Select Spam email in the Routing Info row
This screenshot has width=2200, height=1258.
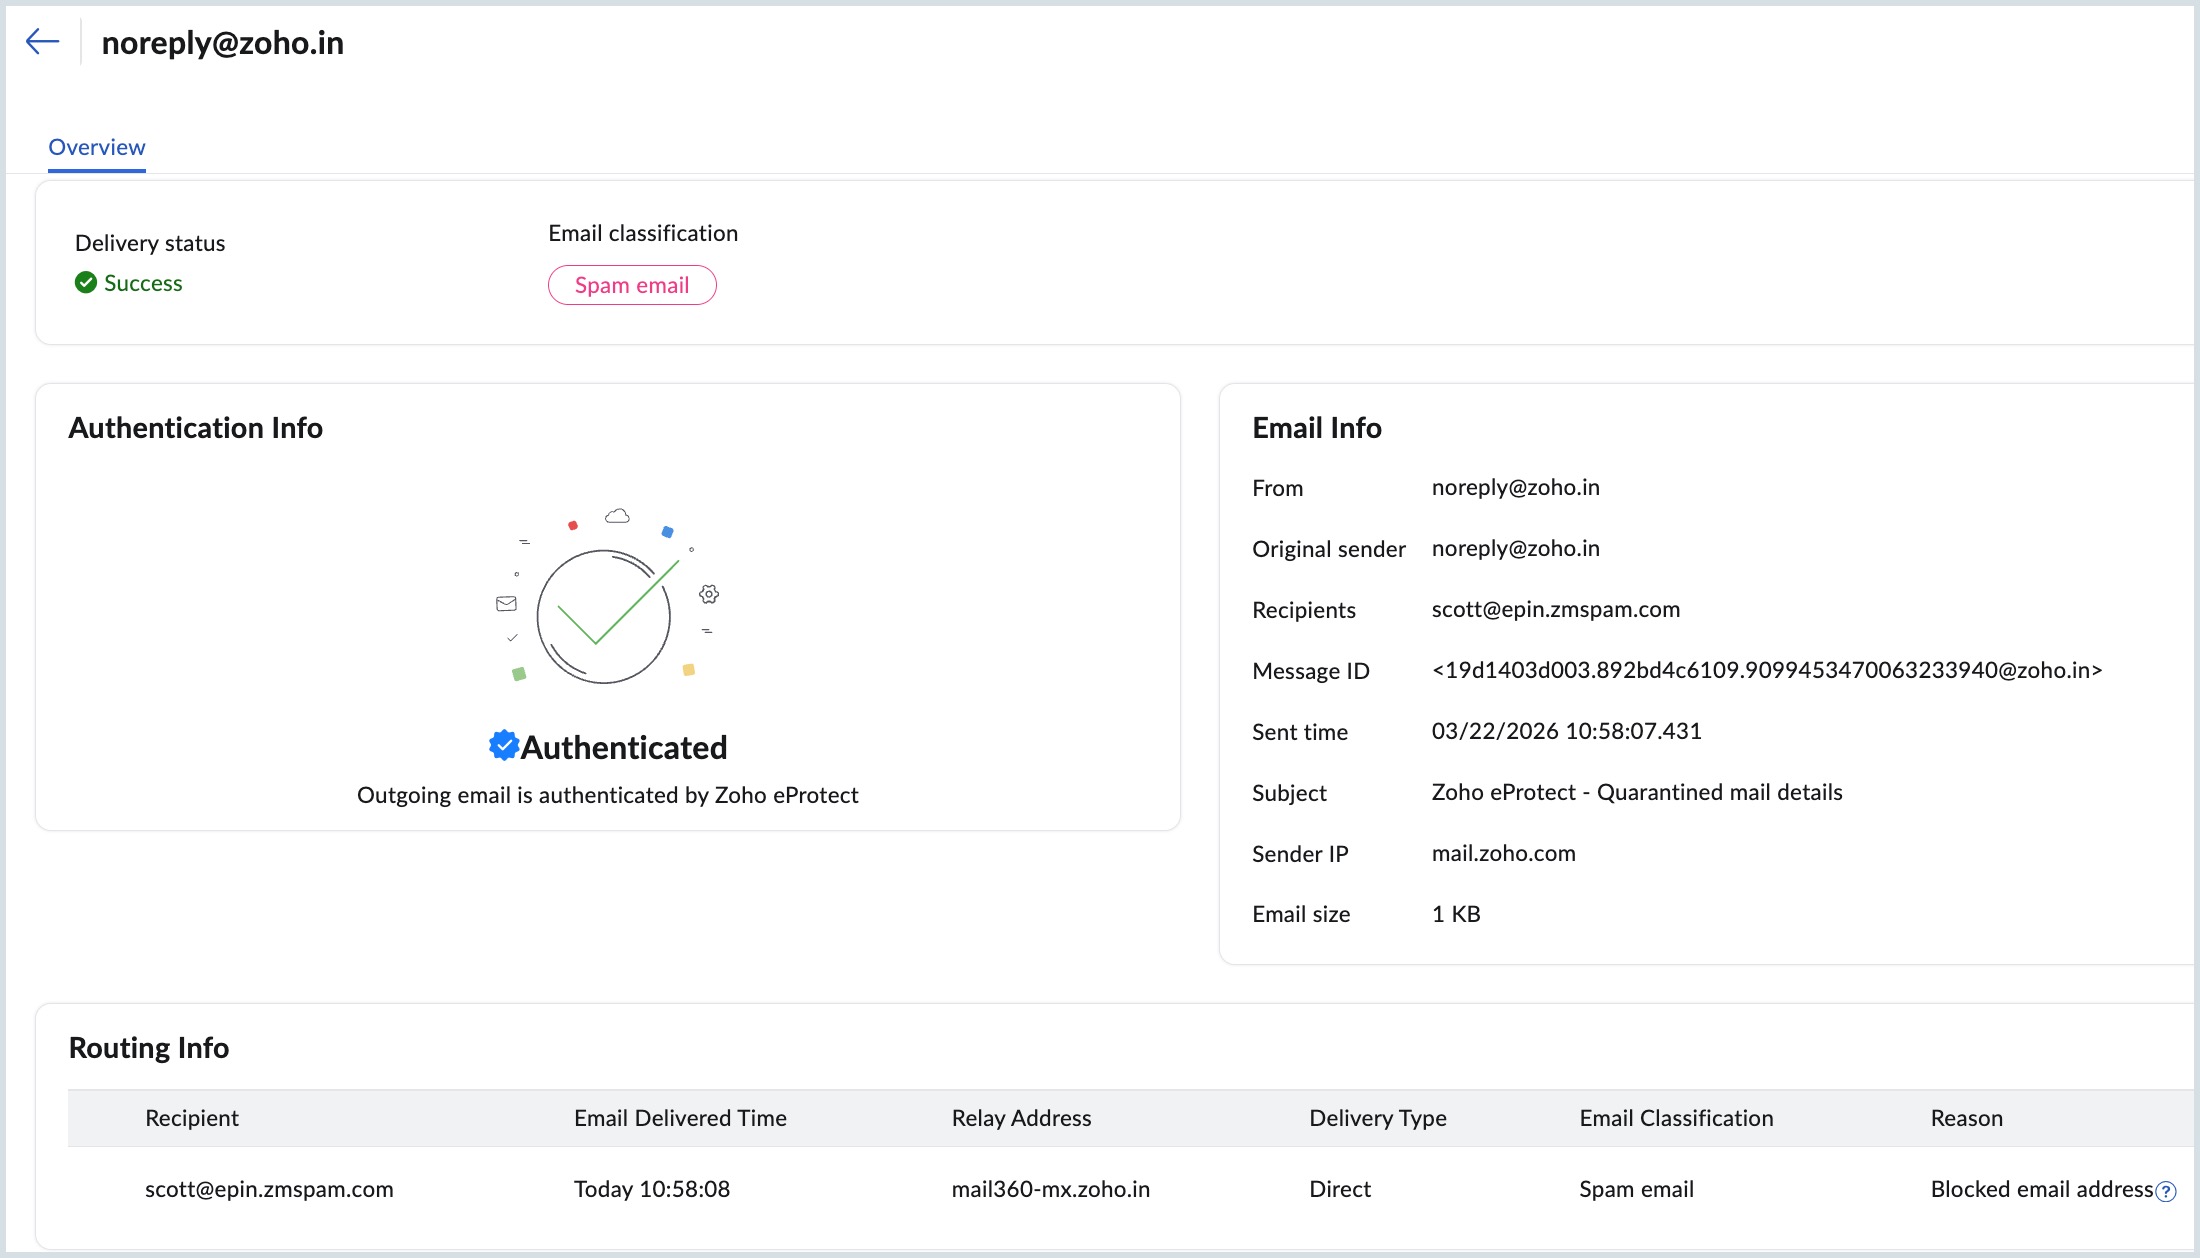[1637, 1189]
